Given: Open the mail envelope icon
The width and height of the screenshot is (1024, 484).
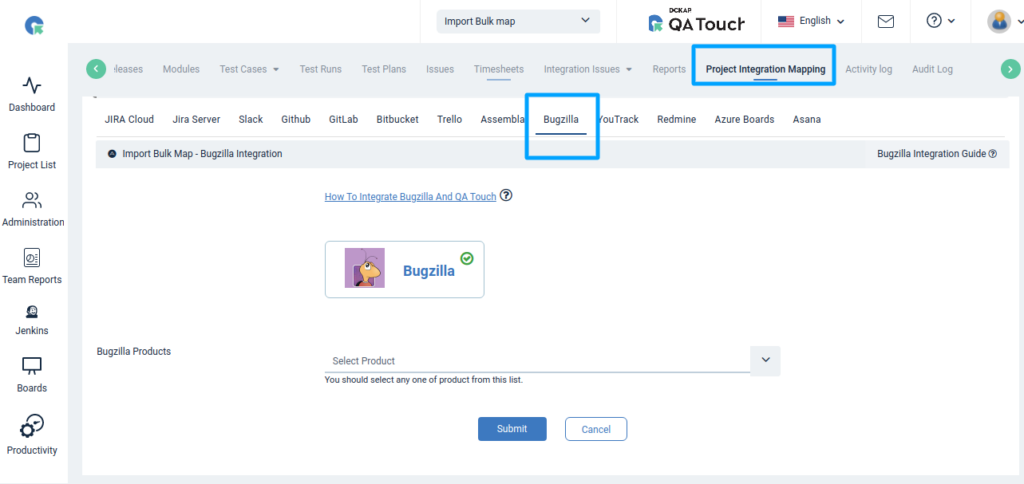Looking at the screenshot, I should pyautogui.click(x=885, y=21).
